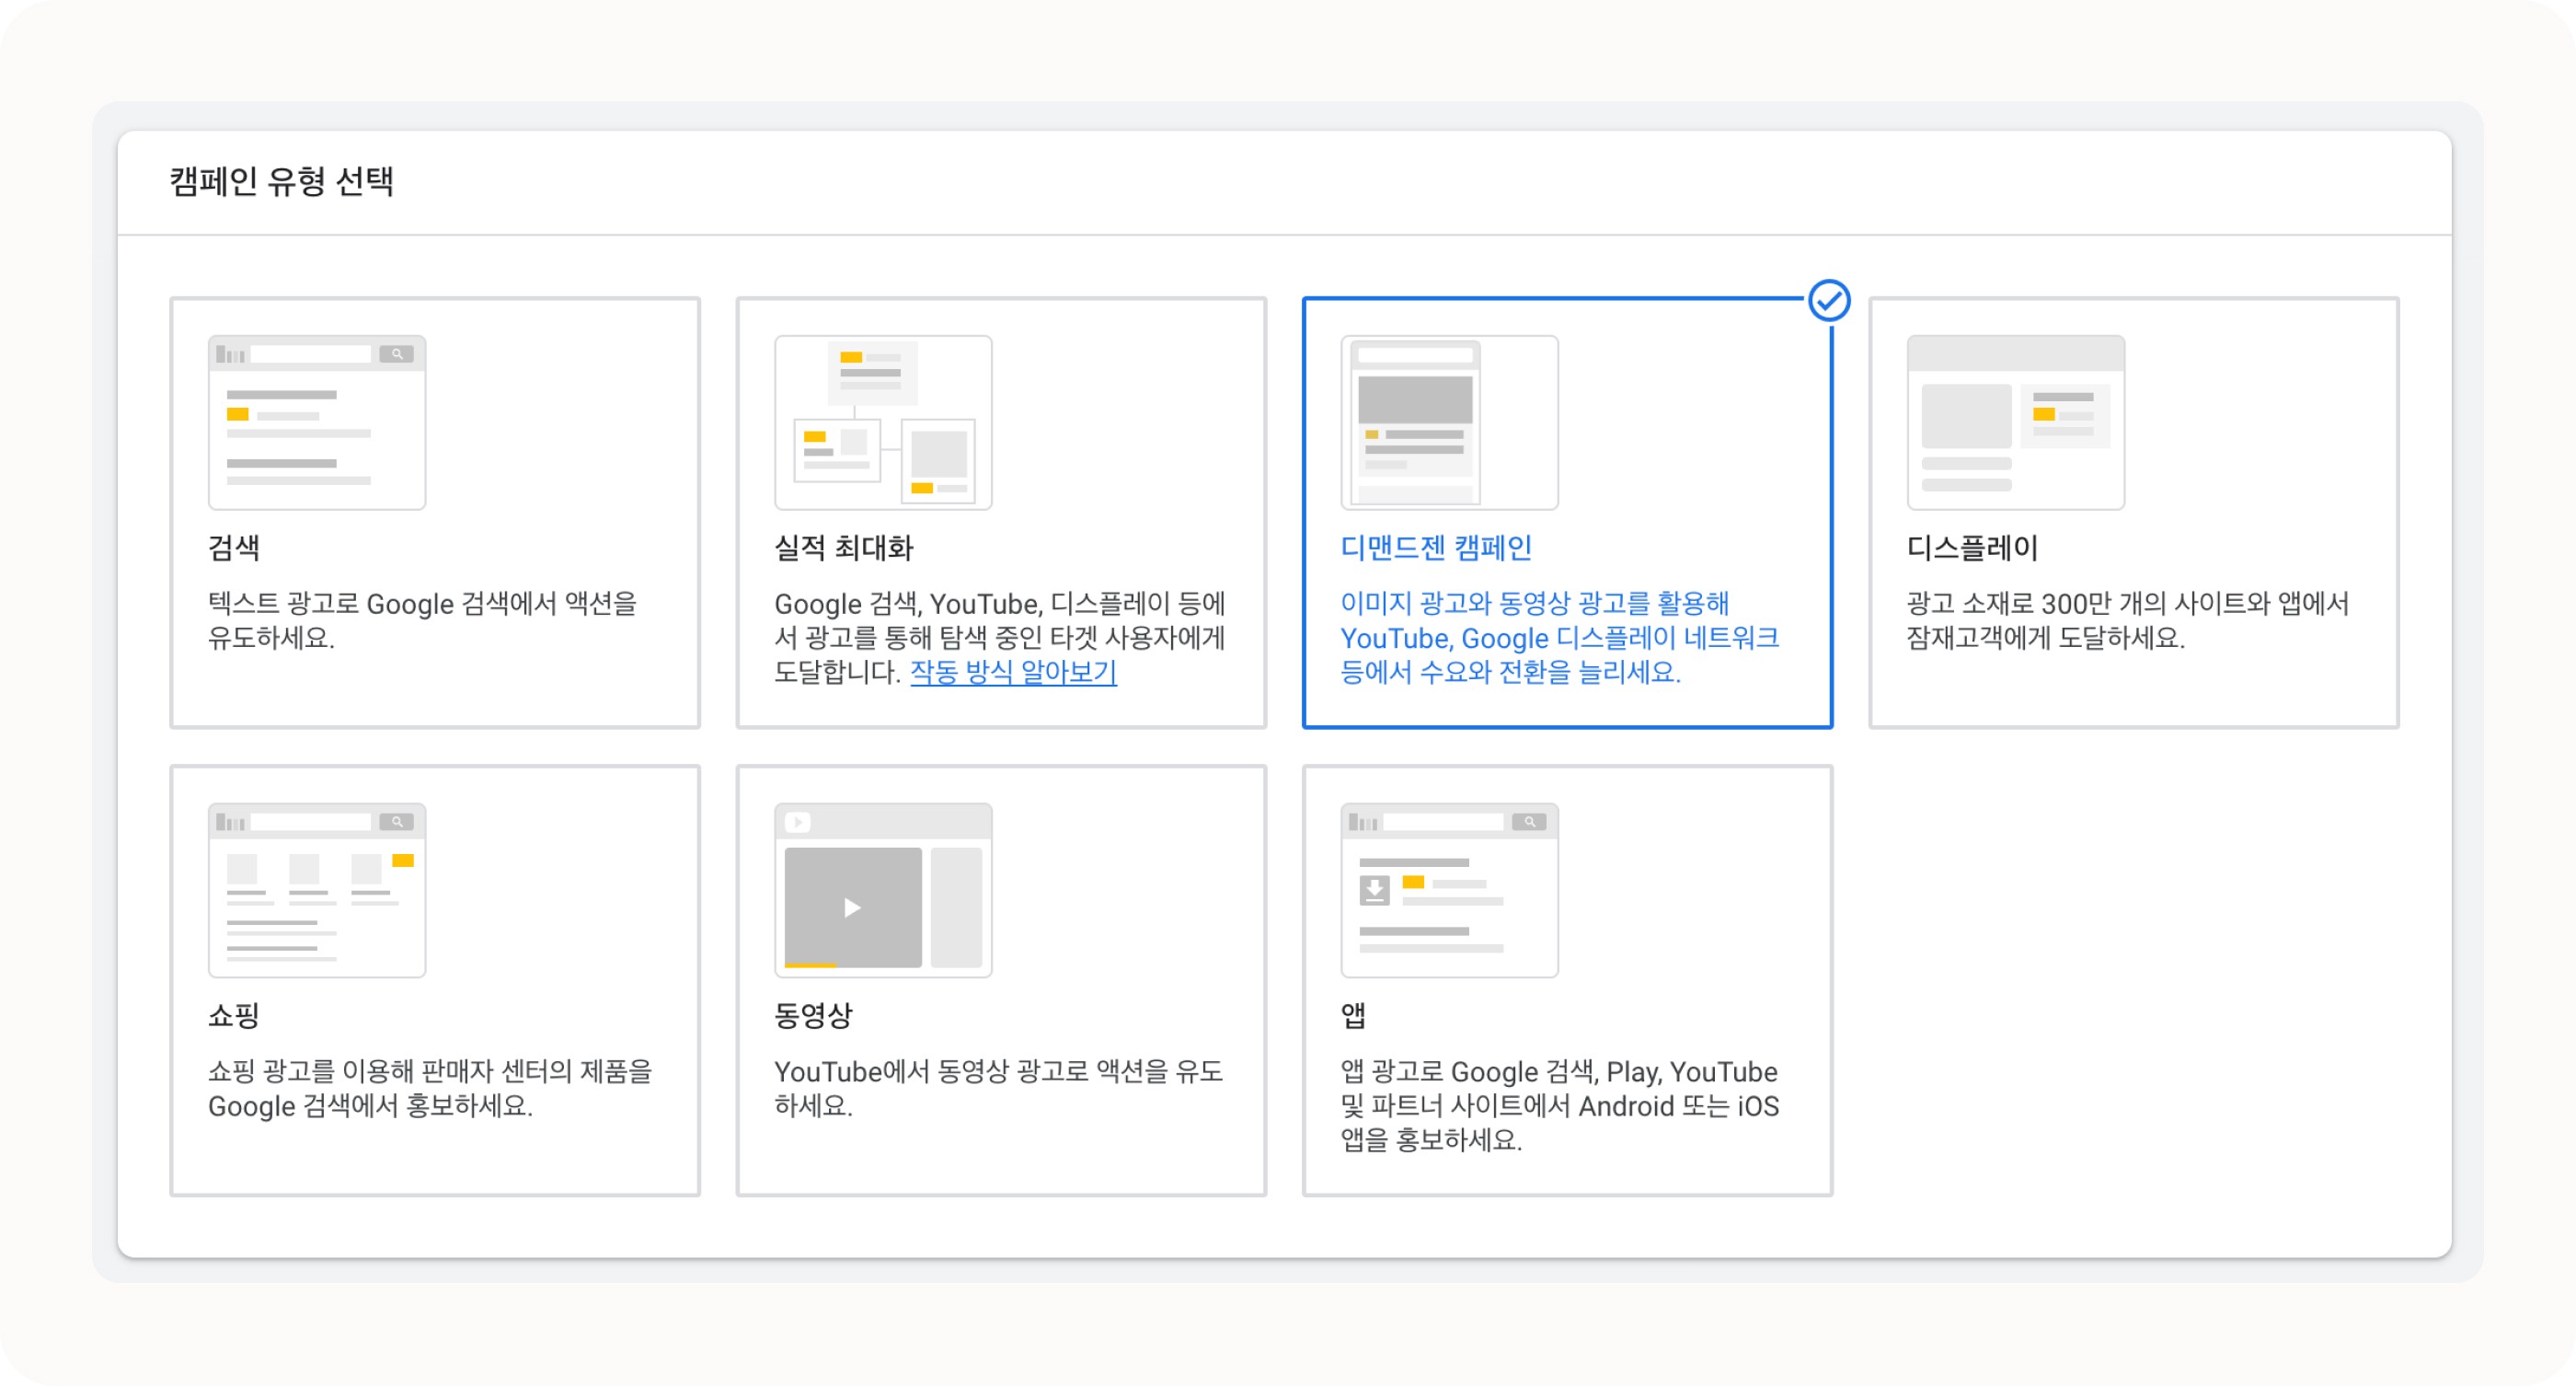
Task: Click the 동영상 video player illustration
Action: pyautogui.click(x=883, y=890)
